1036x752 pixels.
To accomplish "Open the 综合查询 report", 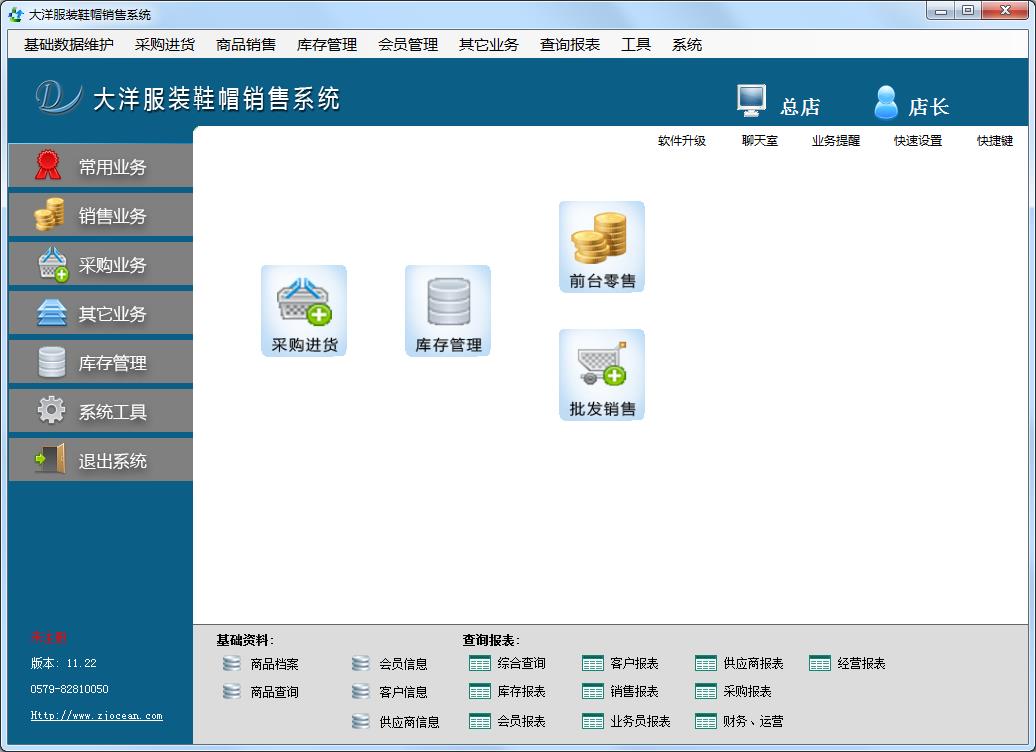I will [x=507, y=663].
